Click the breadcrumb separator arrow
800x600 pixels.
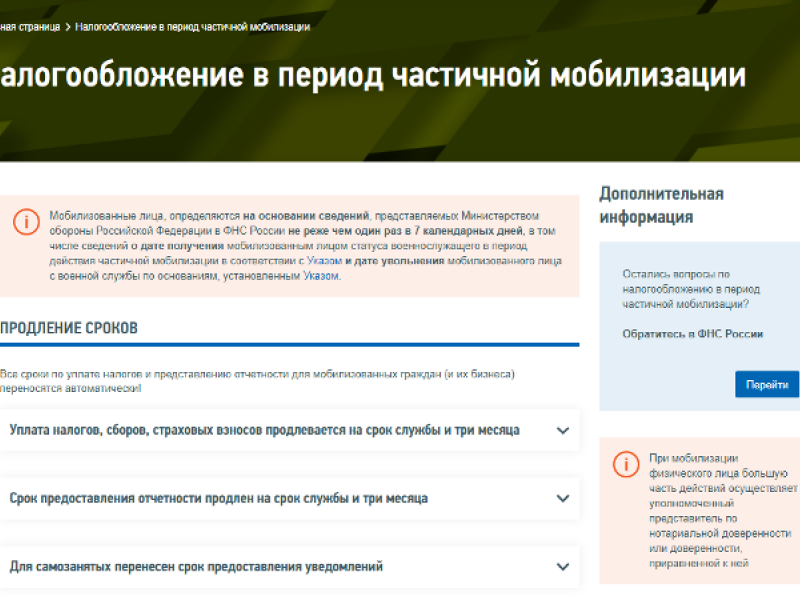67,27
